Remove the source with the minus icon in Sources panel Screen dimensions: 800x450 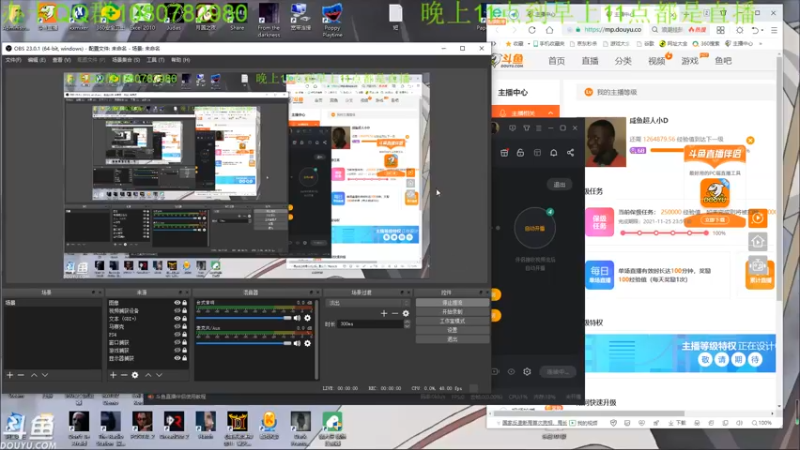tap(124, 375)
